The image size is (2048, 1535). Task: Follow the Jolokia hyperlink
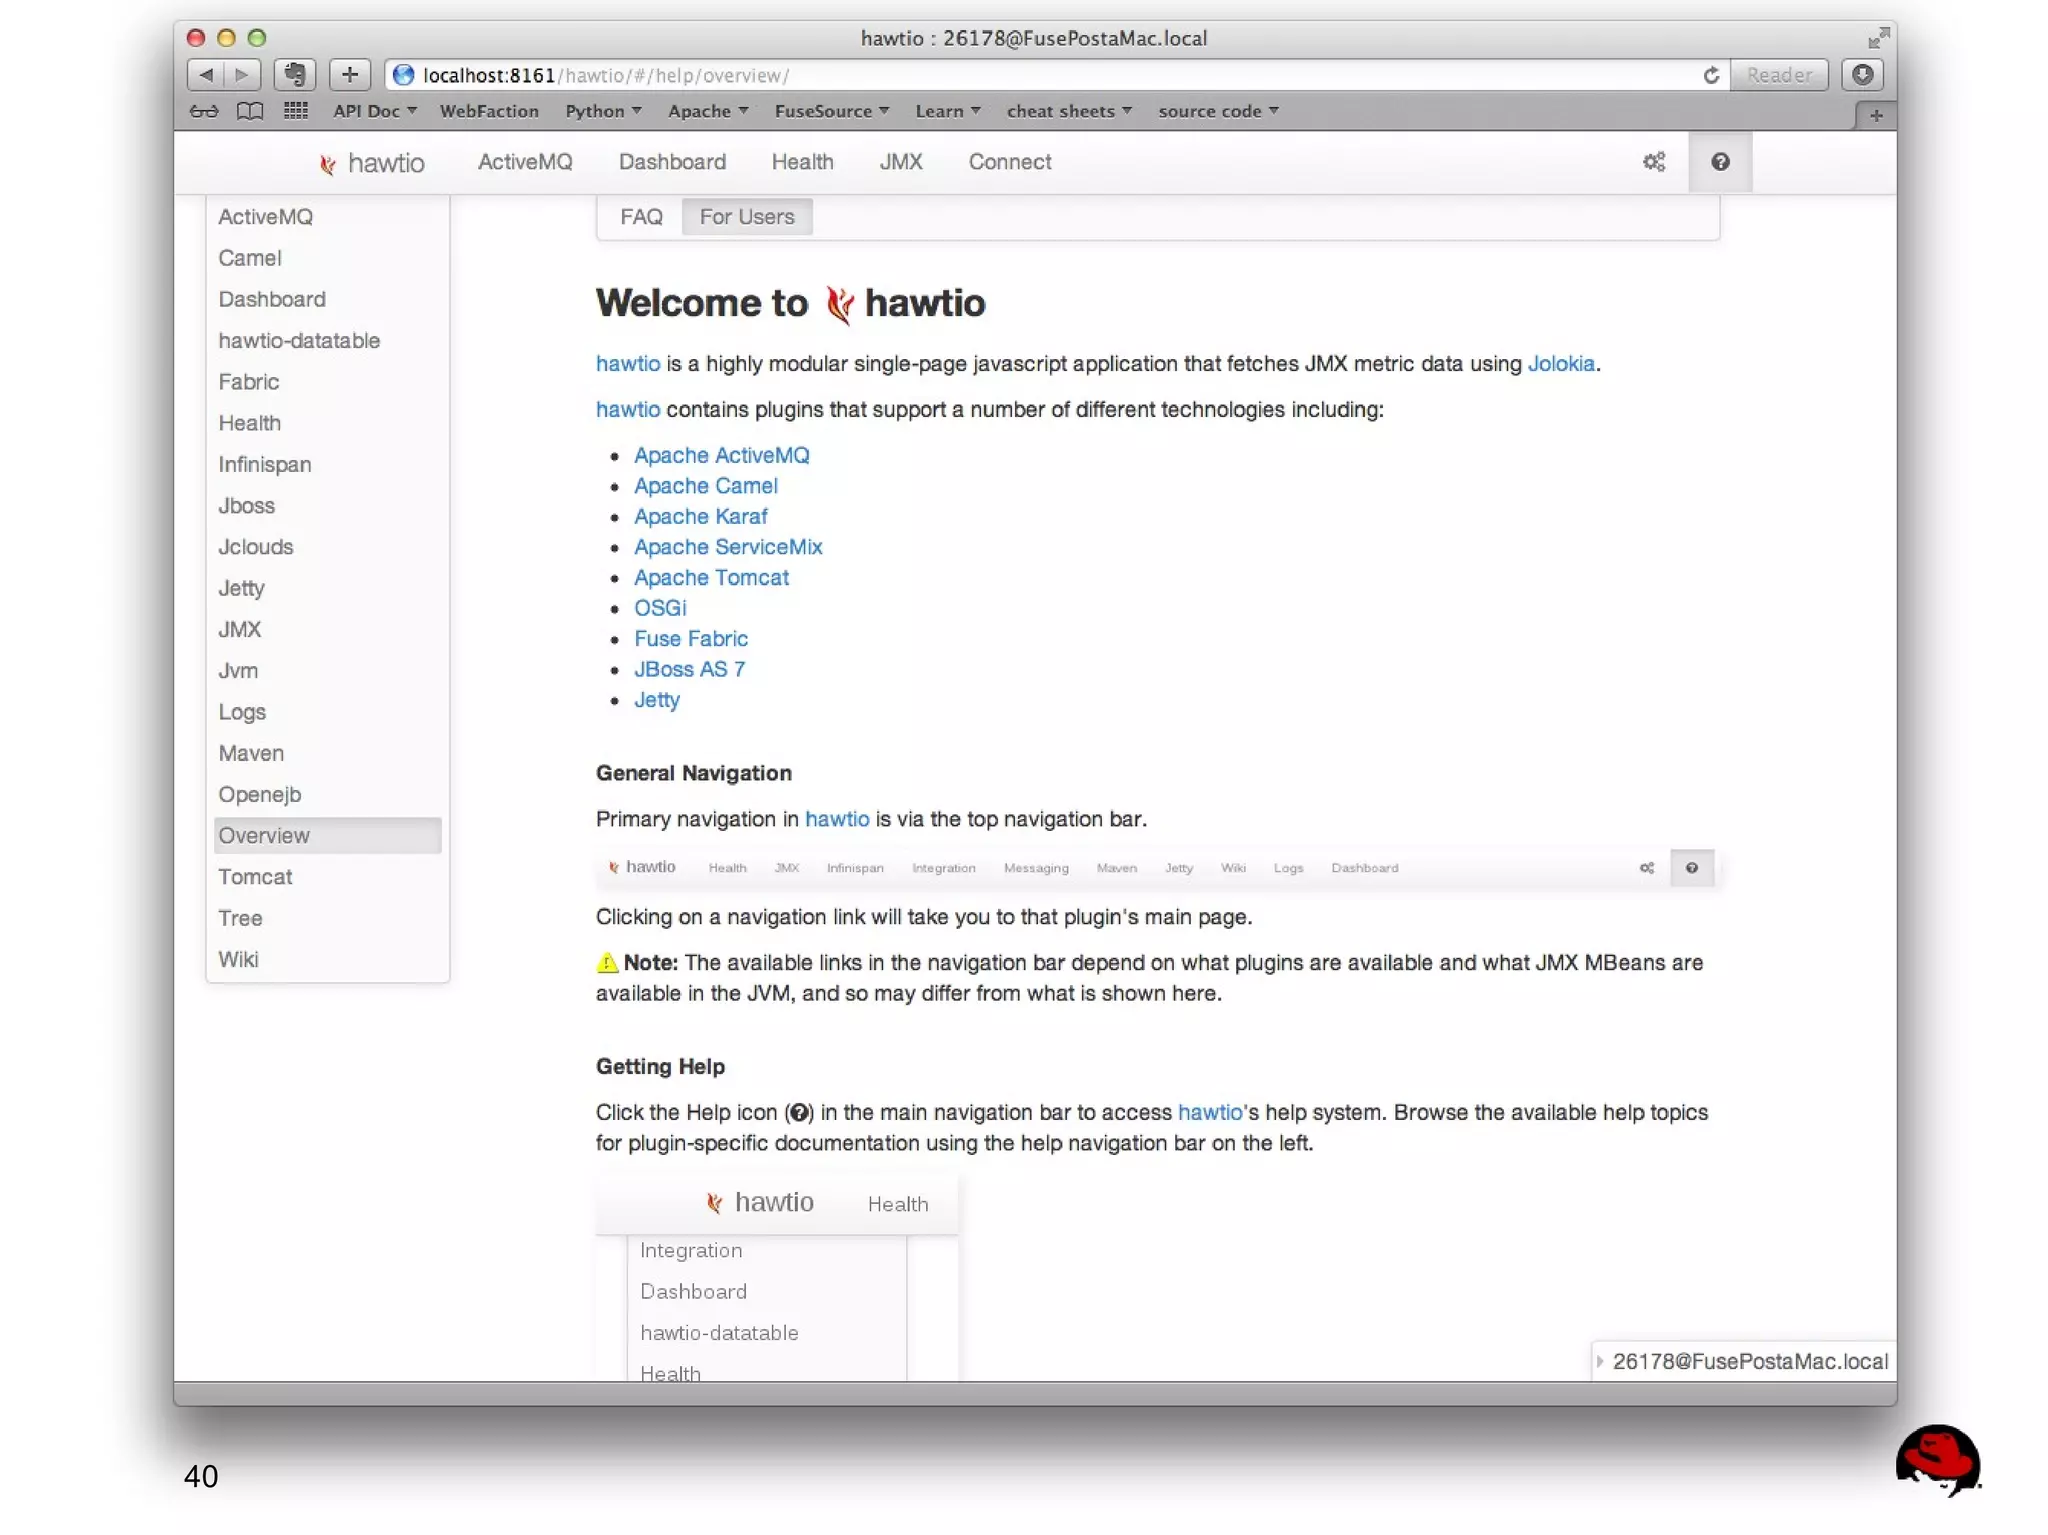pos(1560,364)
